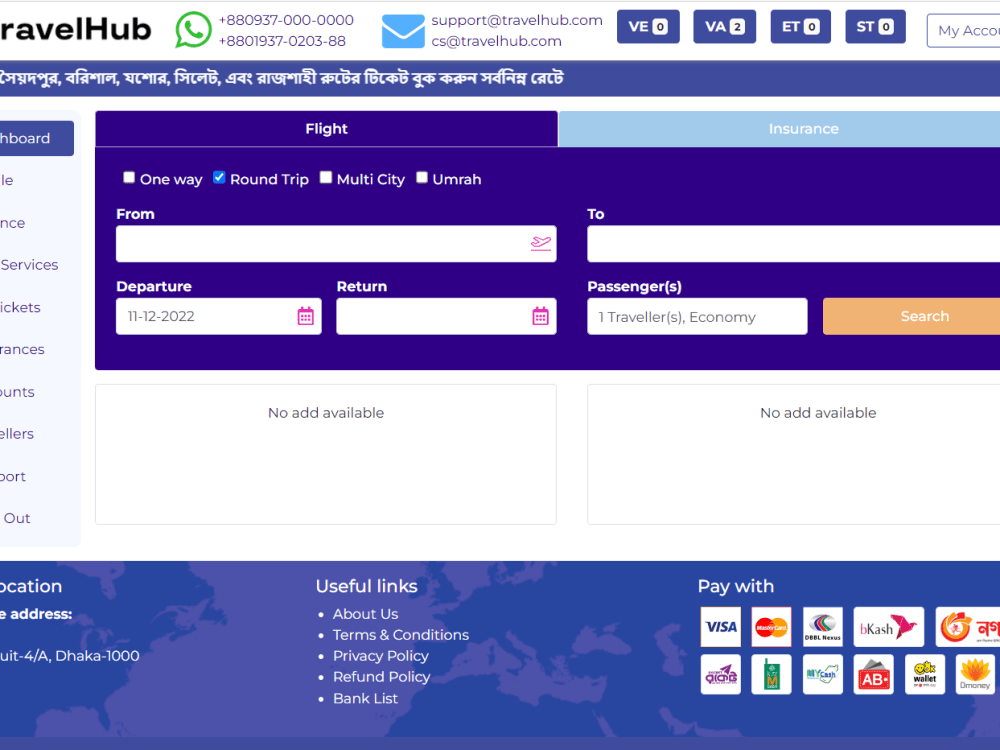The width and height of the screenshot is (1000, 750).
Task: Click the Dmoney payment logo
Action: pyautogui.click(x=975, y=674)
